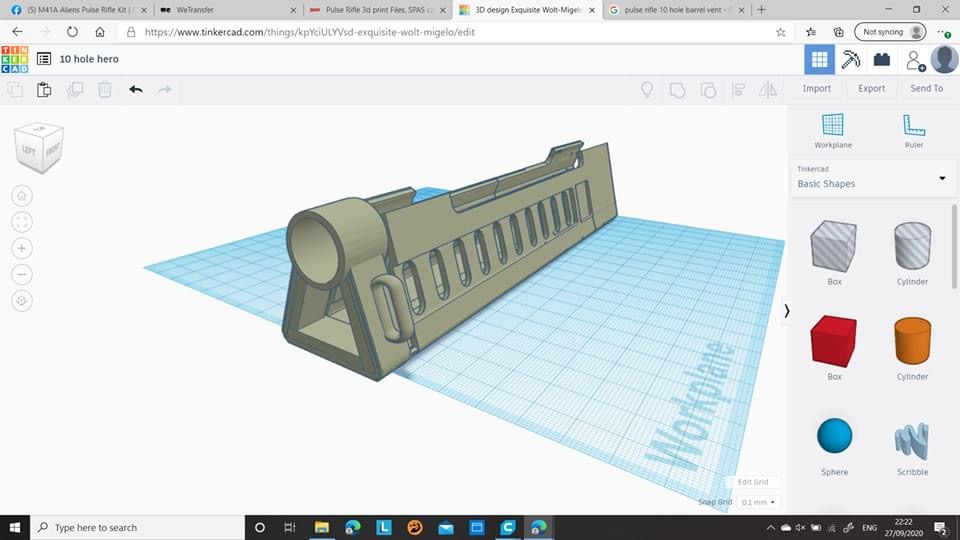
Task: Click the browser address bar URL
Action: [310, 32]
